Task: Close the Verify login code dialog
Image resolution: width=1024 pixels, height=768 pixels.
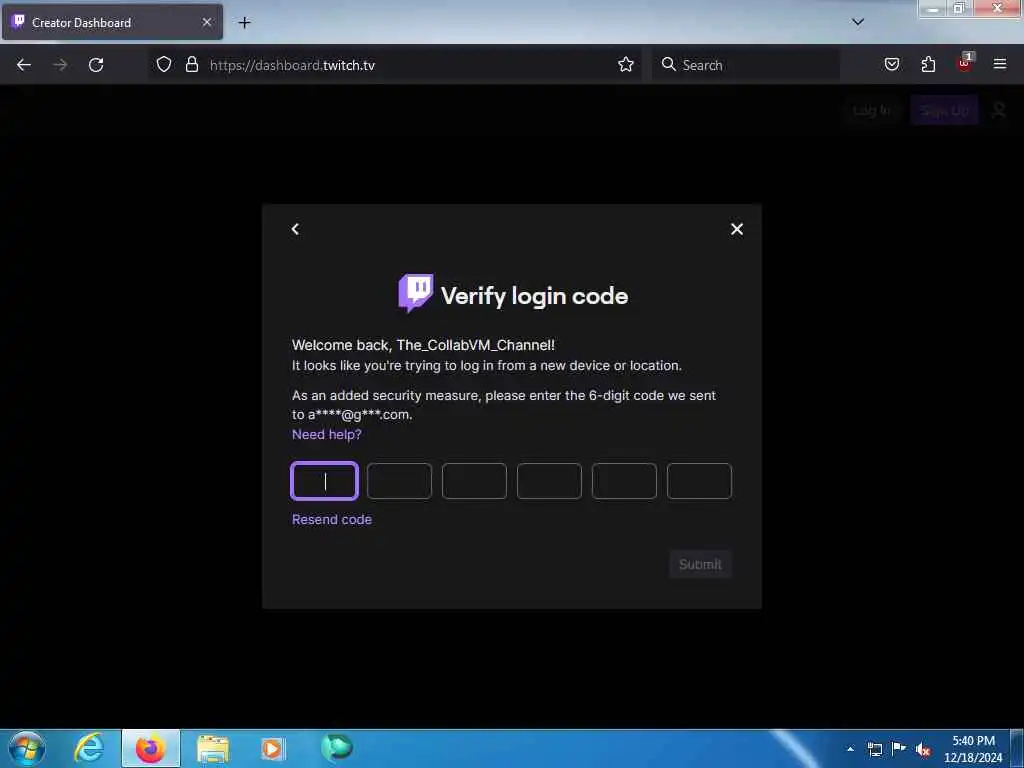Action: (x=737, y=229)
